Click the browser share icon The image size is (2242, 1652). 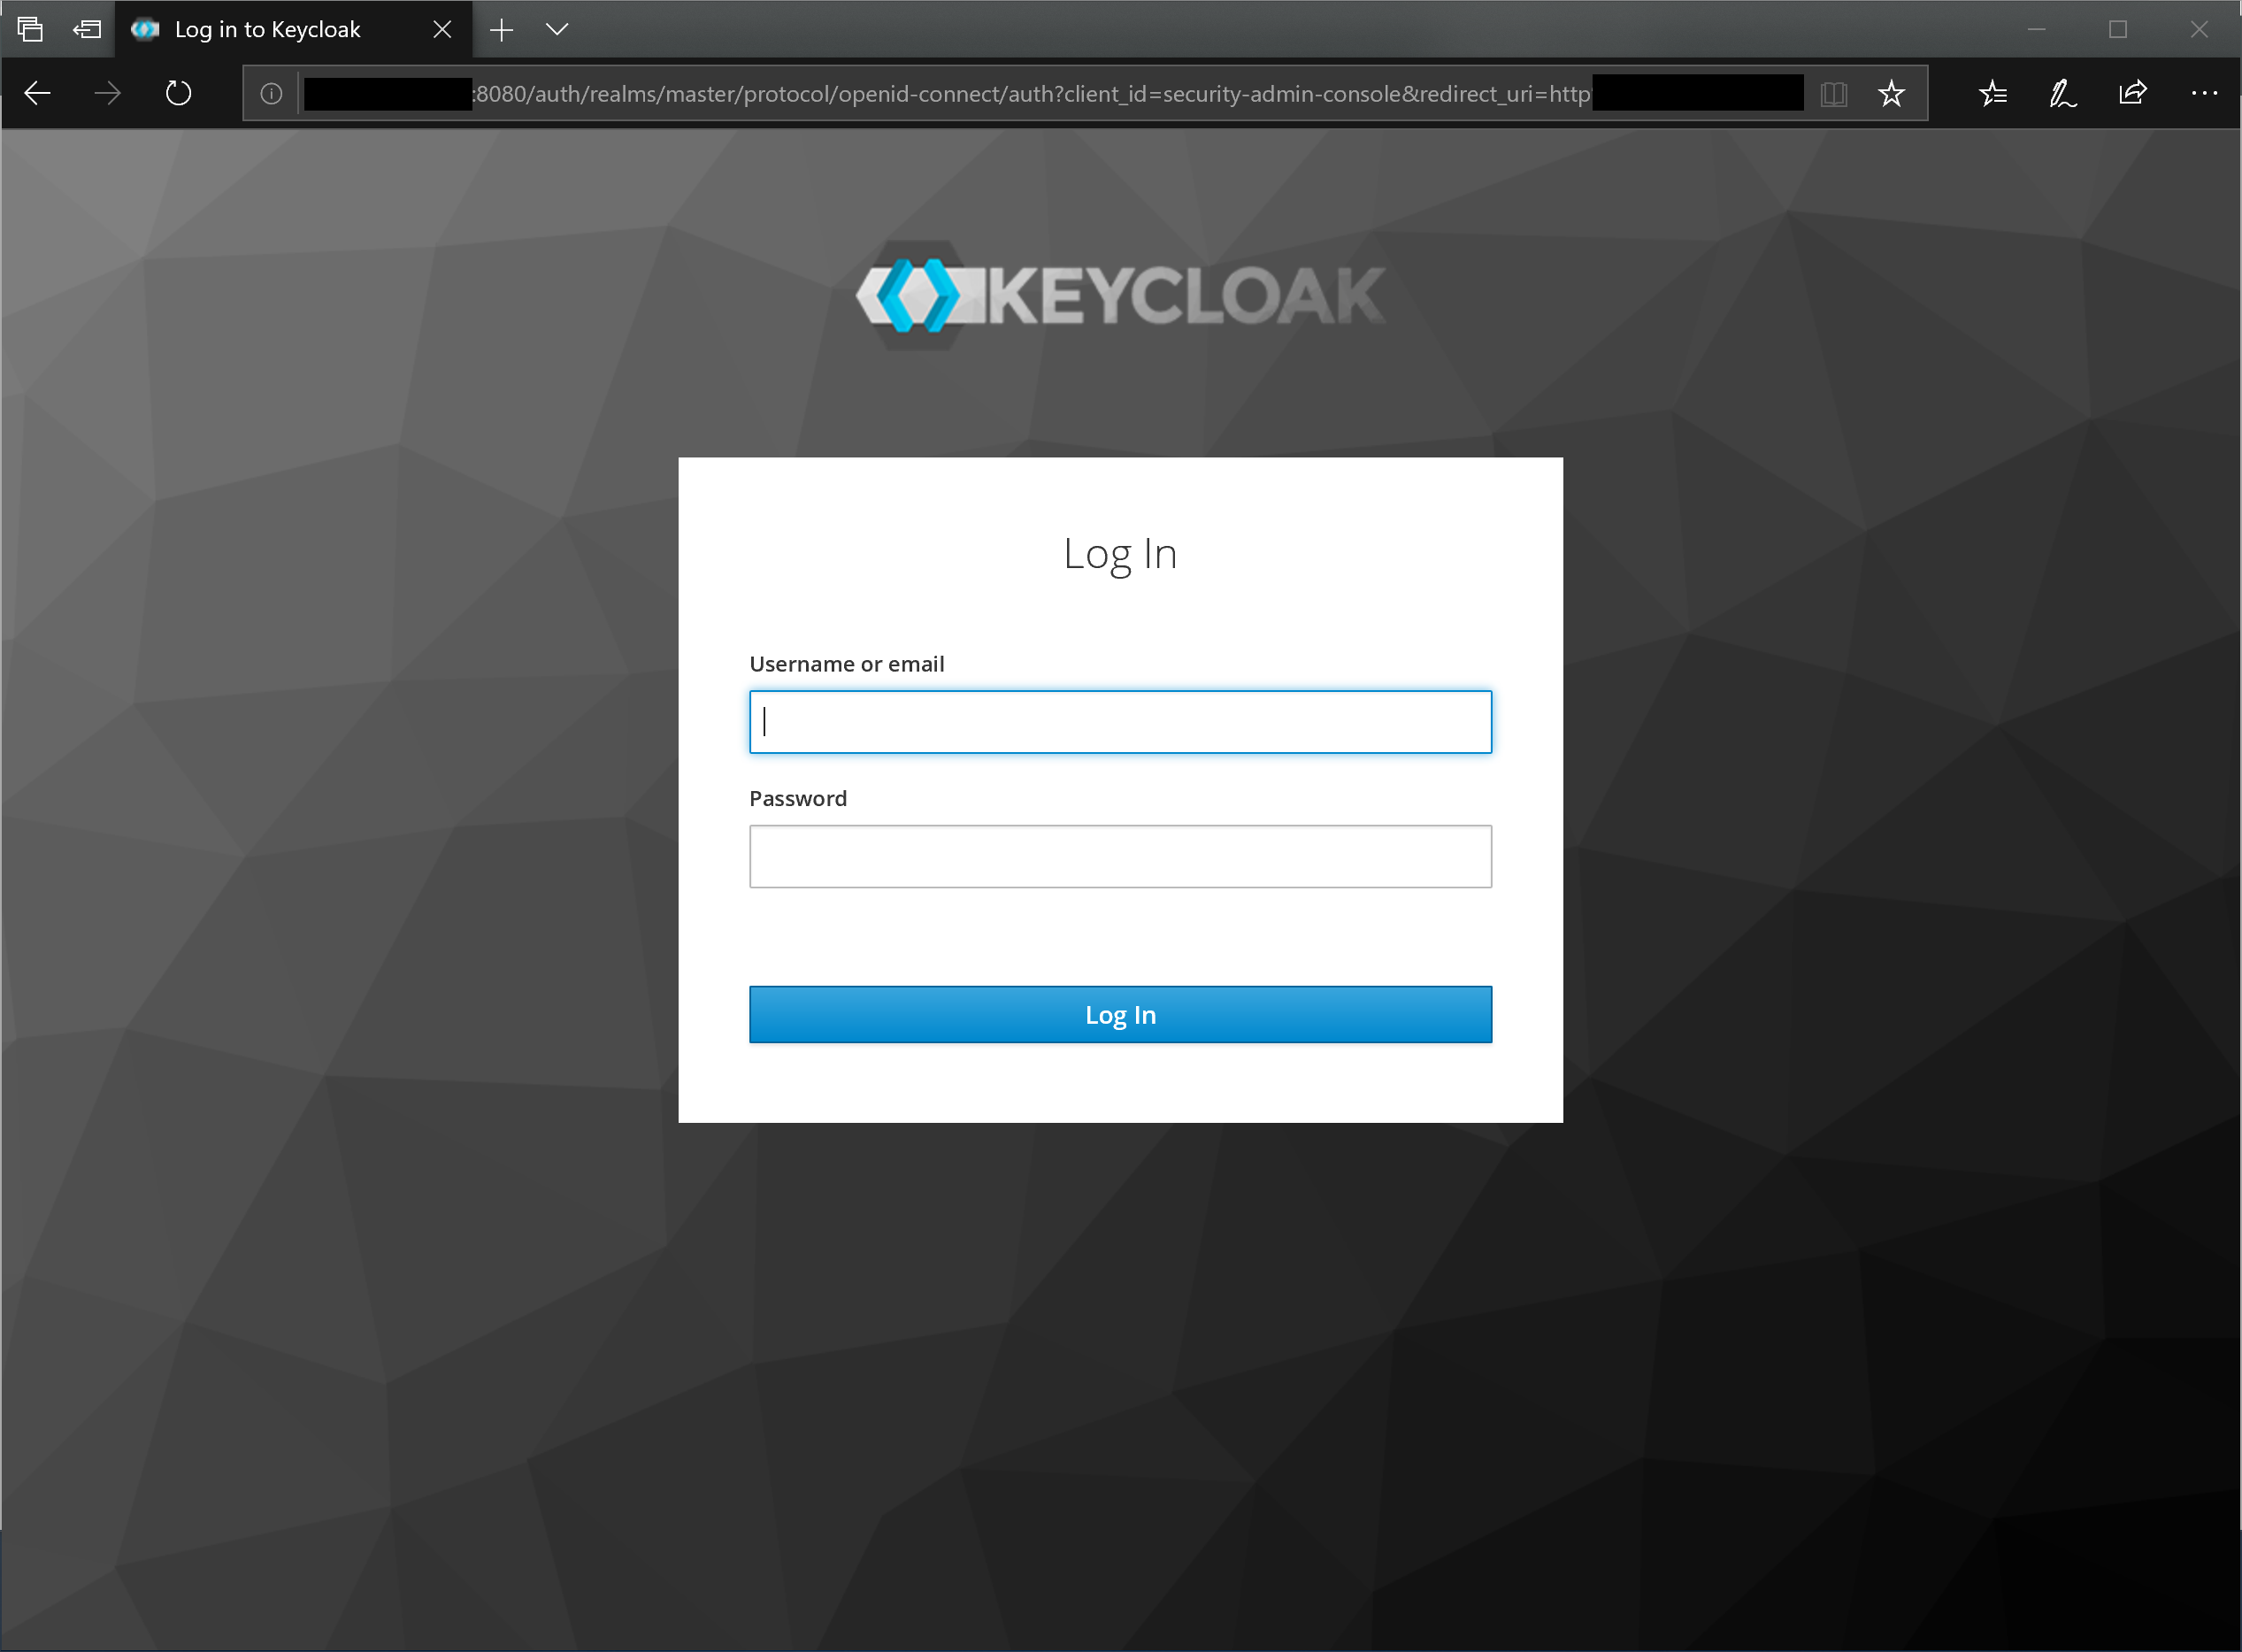pyautogui.click(x=2132, y=92)
